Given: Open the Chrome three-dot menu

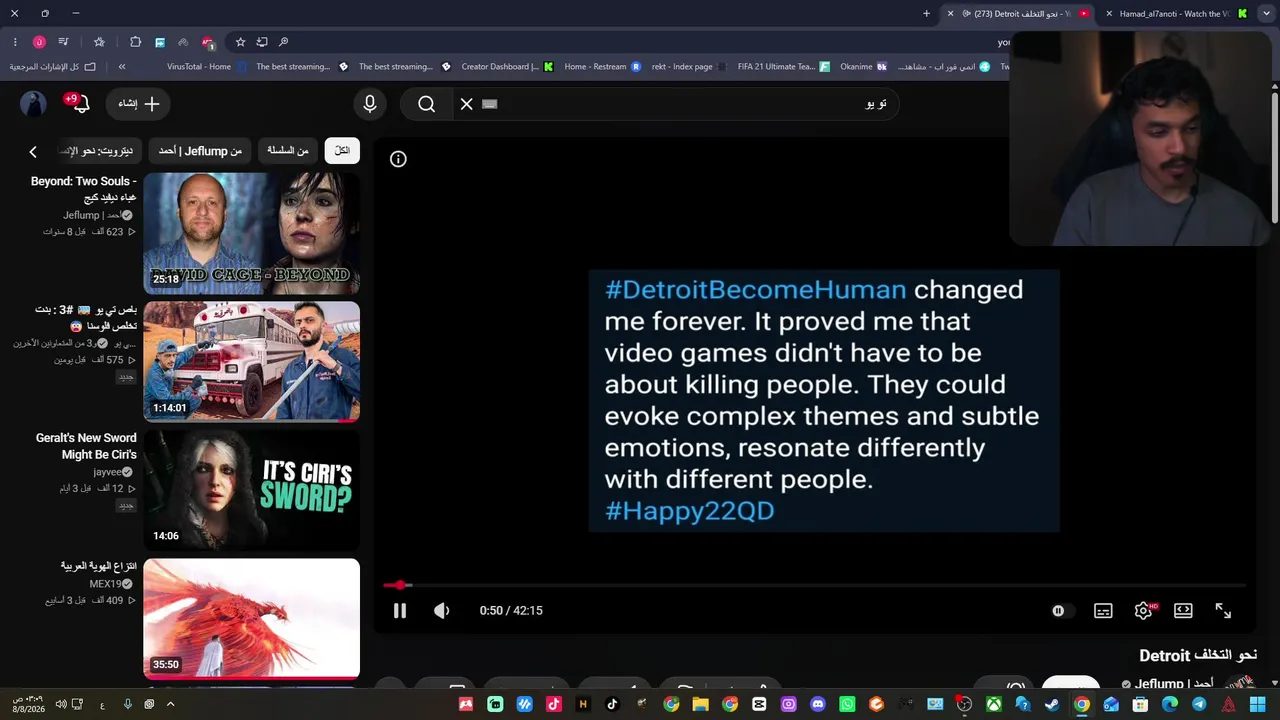Looking at the screenshot, I should 15,42.
